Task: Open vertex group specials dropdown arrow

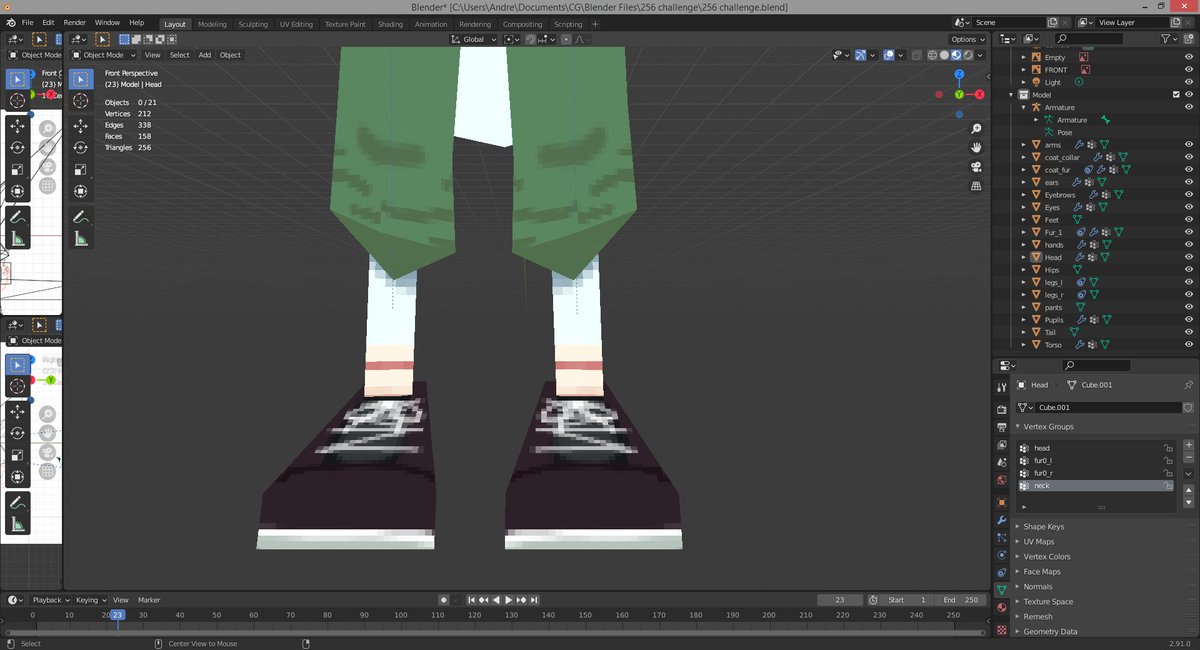Action: point(1188,473)
